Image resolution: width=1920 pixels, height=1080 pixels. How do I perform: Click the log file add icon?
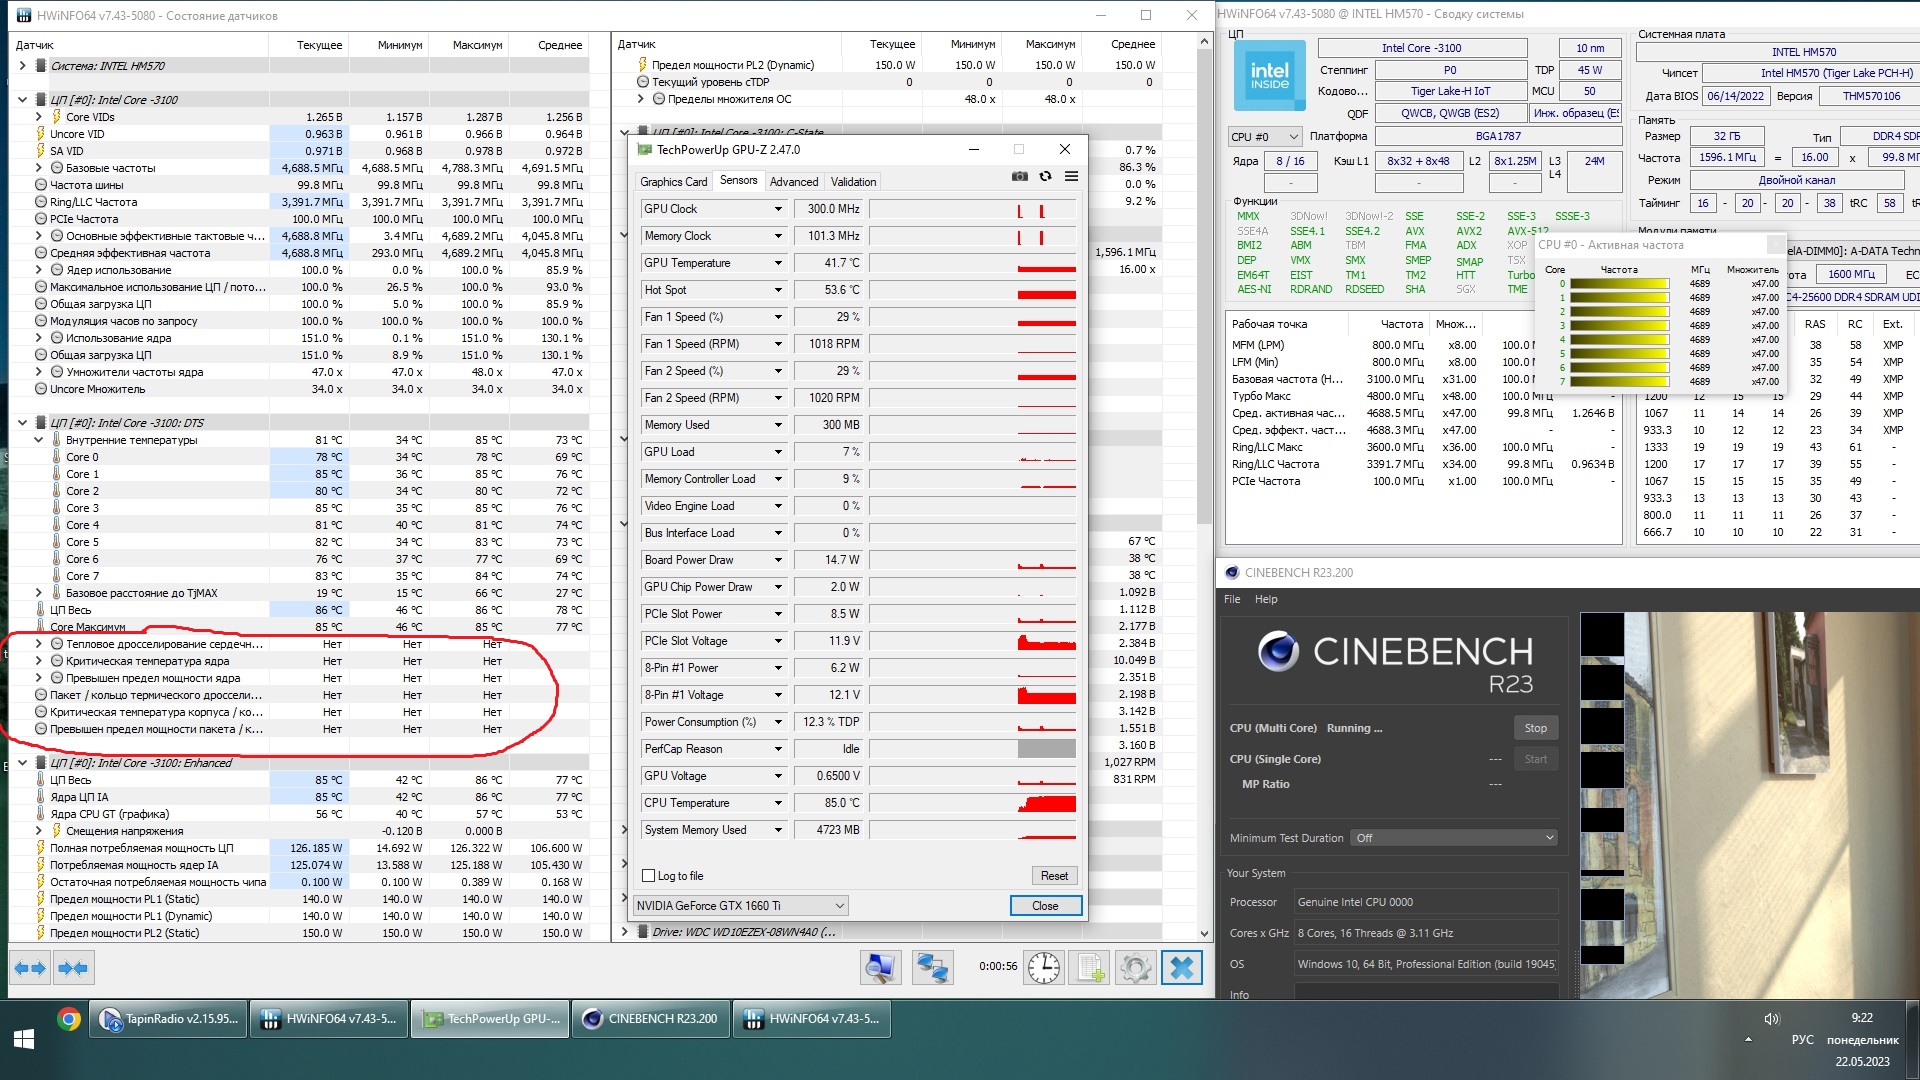tap(1089, 968)
